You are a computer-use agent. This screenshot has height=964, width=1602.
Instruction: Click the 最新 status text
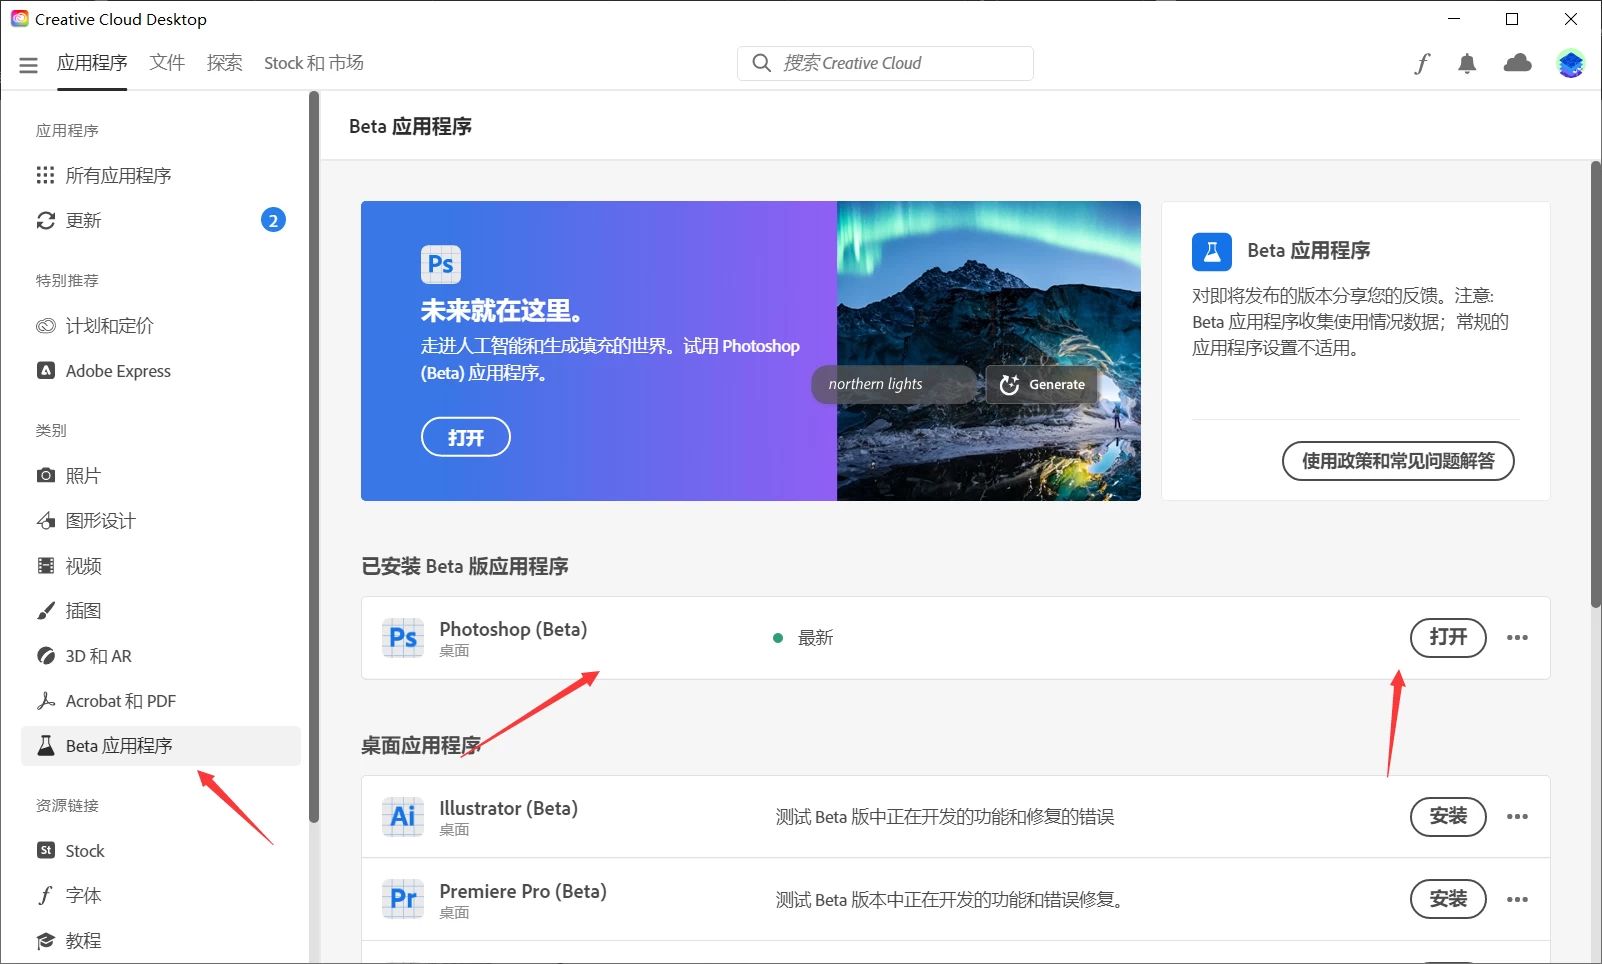click(x=815, y=638)
